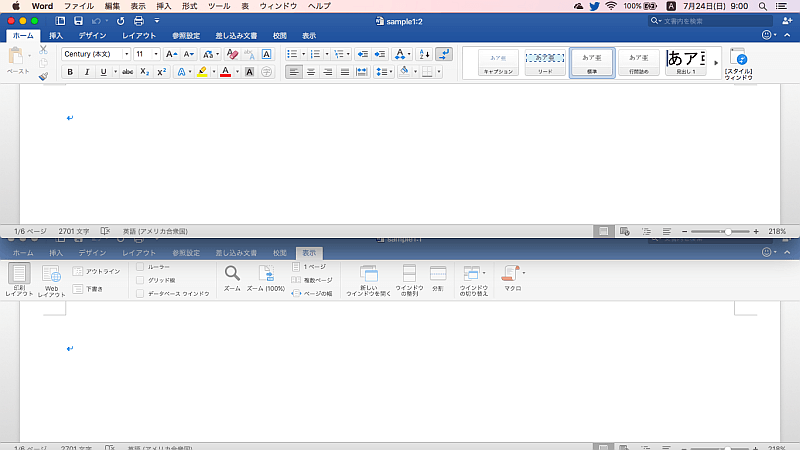This screenshot has width=800, height=450.
Task: Center align text
Action: coord(311,72)
